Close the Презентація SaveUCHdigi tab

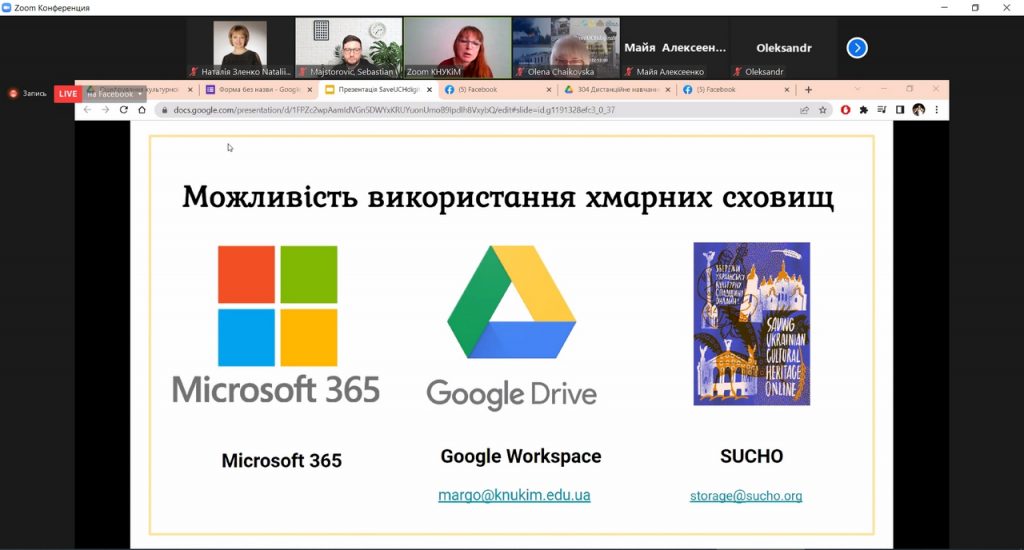click(x=429, y=89)
